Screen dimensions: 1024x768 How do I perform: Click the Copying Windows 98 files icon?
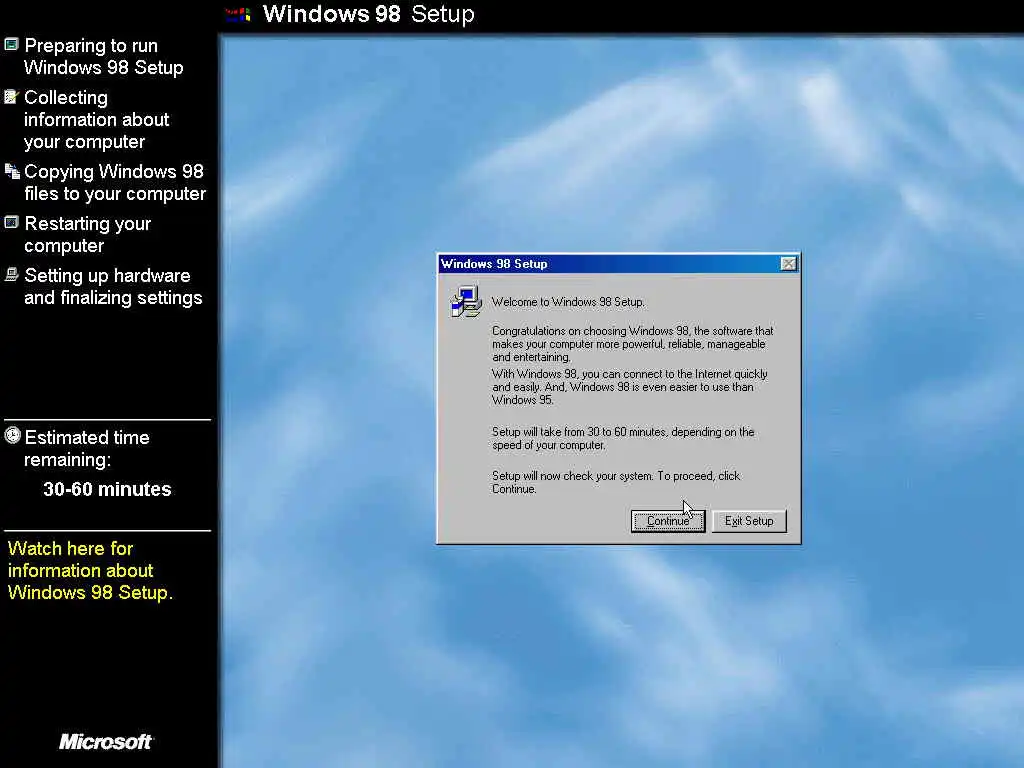12,171
